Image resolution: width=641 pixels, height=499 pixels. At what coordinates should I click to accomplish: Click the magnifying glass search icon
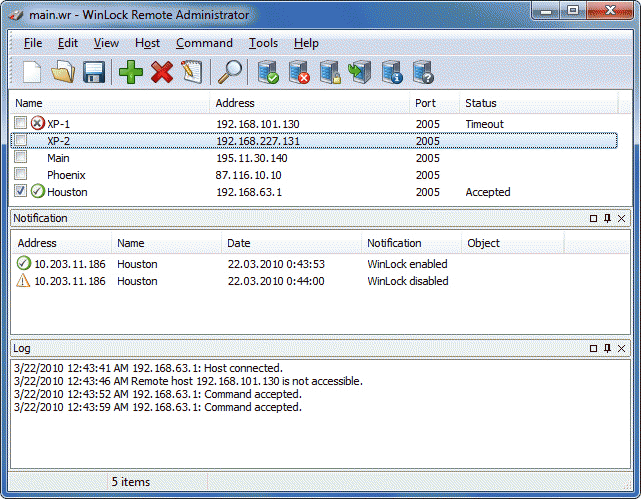pyautogui.click(x=230, y=72)
